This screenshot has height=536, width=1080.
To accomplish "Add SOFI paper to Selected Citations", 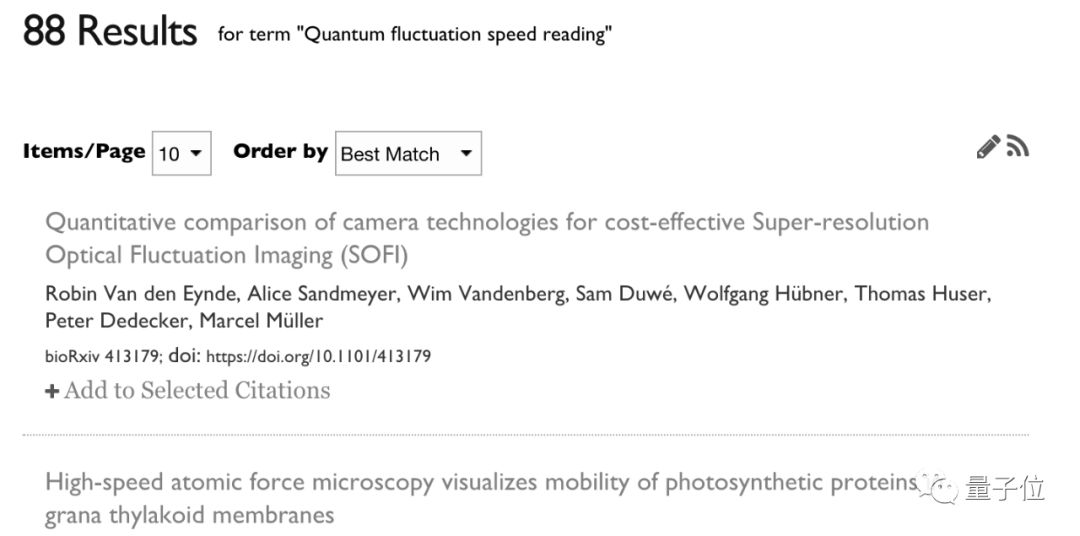I will tap(188, 390).
